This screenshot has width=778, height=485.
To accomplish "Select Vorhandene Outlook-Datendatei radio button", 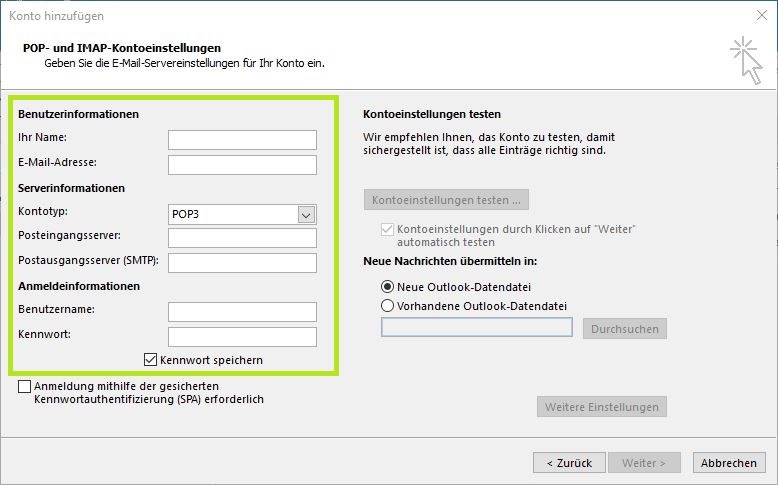I will coord(387,306).
